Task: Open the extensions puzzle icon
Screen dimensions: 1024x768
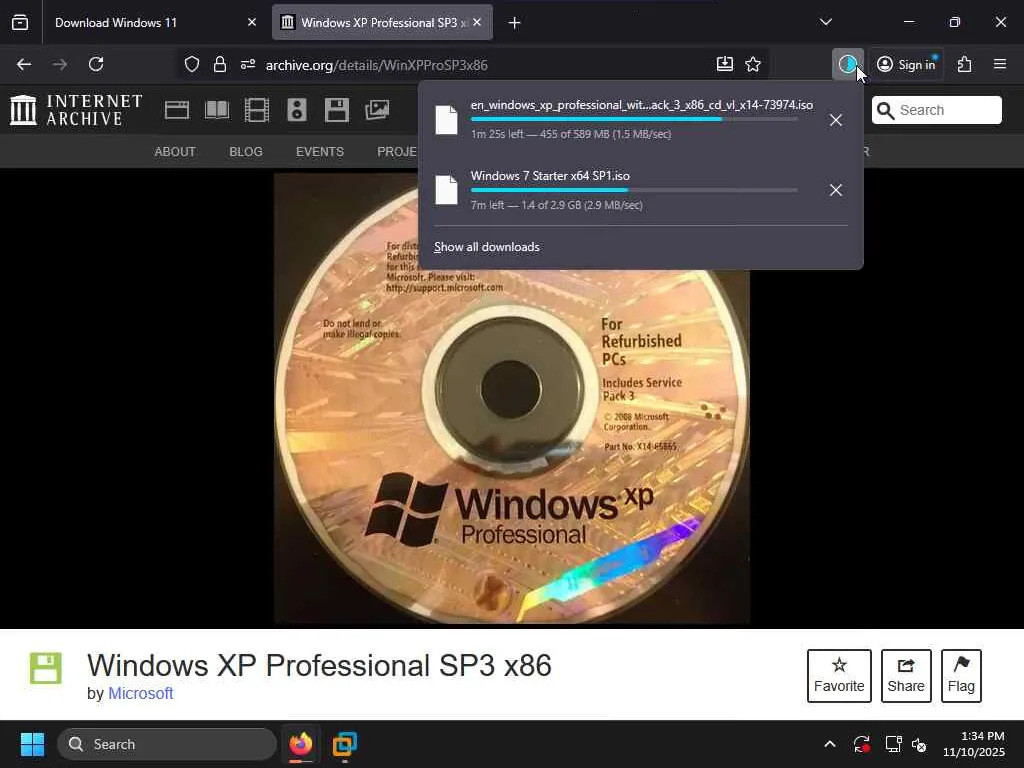Action: (x=965, y=64)
